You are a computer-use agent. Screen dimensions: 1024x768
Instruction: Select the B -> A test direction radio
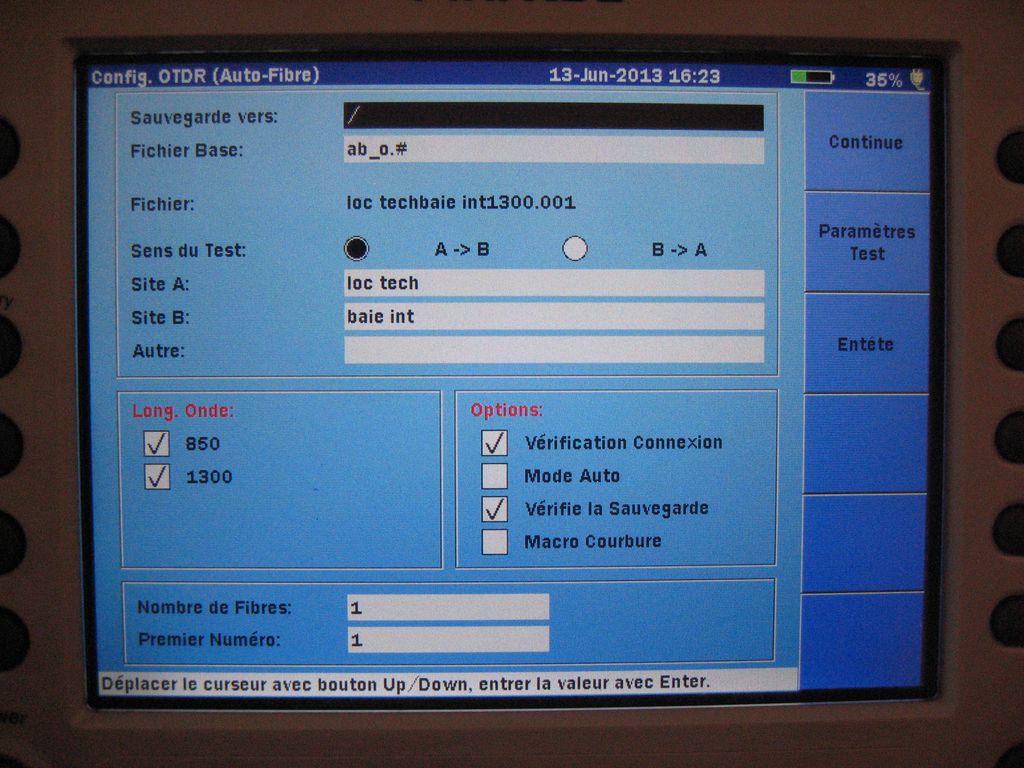[575, 249]
